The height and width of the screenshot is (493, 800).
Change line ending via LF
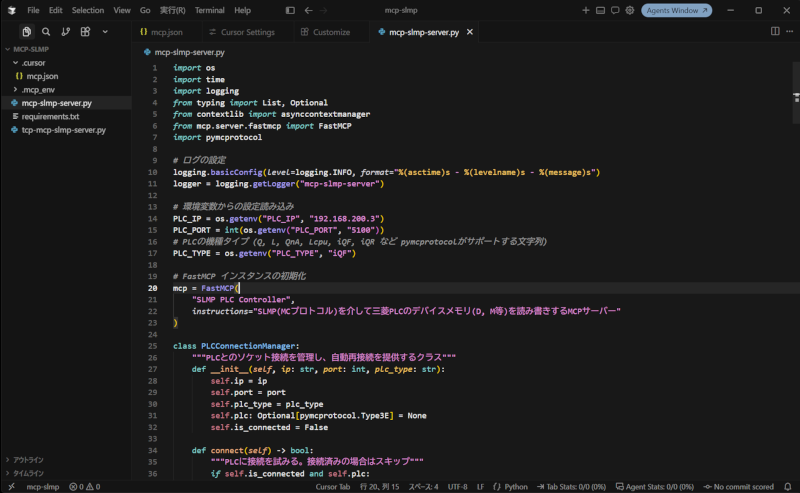click(480, 487)
